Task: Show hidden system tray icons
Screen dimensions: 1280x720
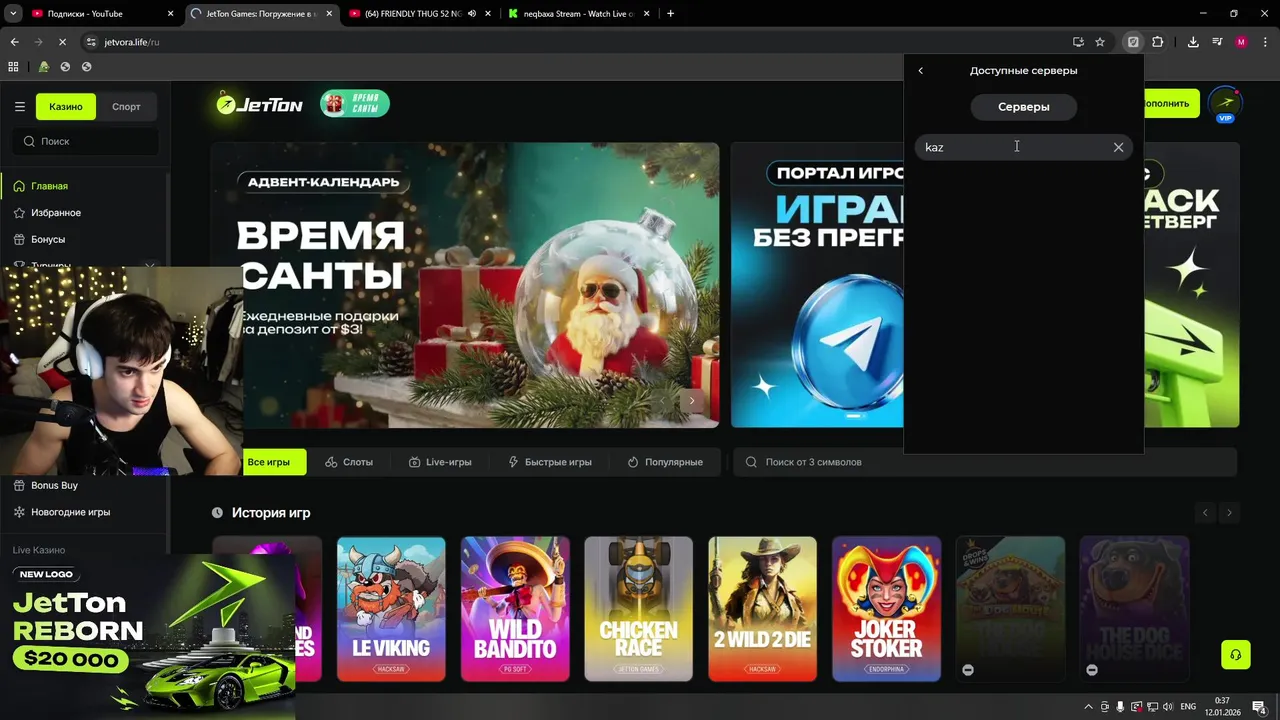Action: click(x=1088, y=707)
